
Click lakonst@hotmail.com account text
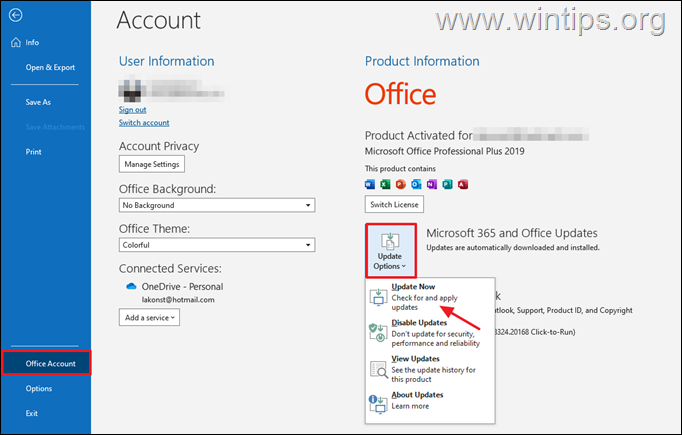(178, 300)
